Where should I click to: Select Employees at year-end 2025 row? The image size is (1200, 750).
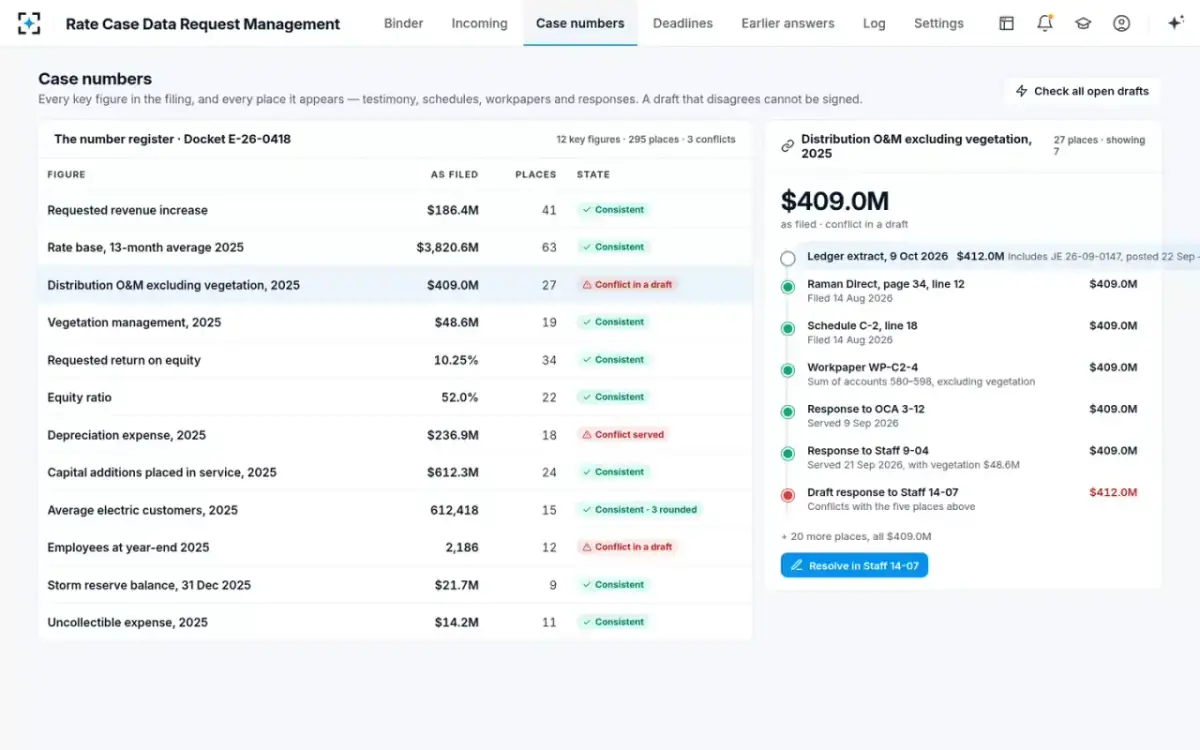(x=395, y=547)
